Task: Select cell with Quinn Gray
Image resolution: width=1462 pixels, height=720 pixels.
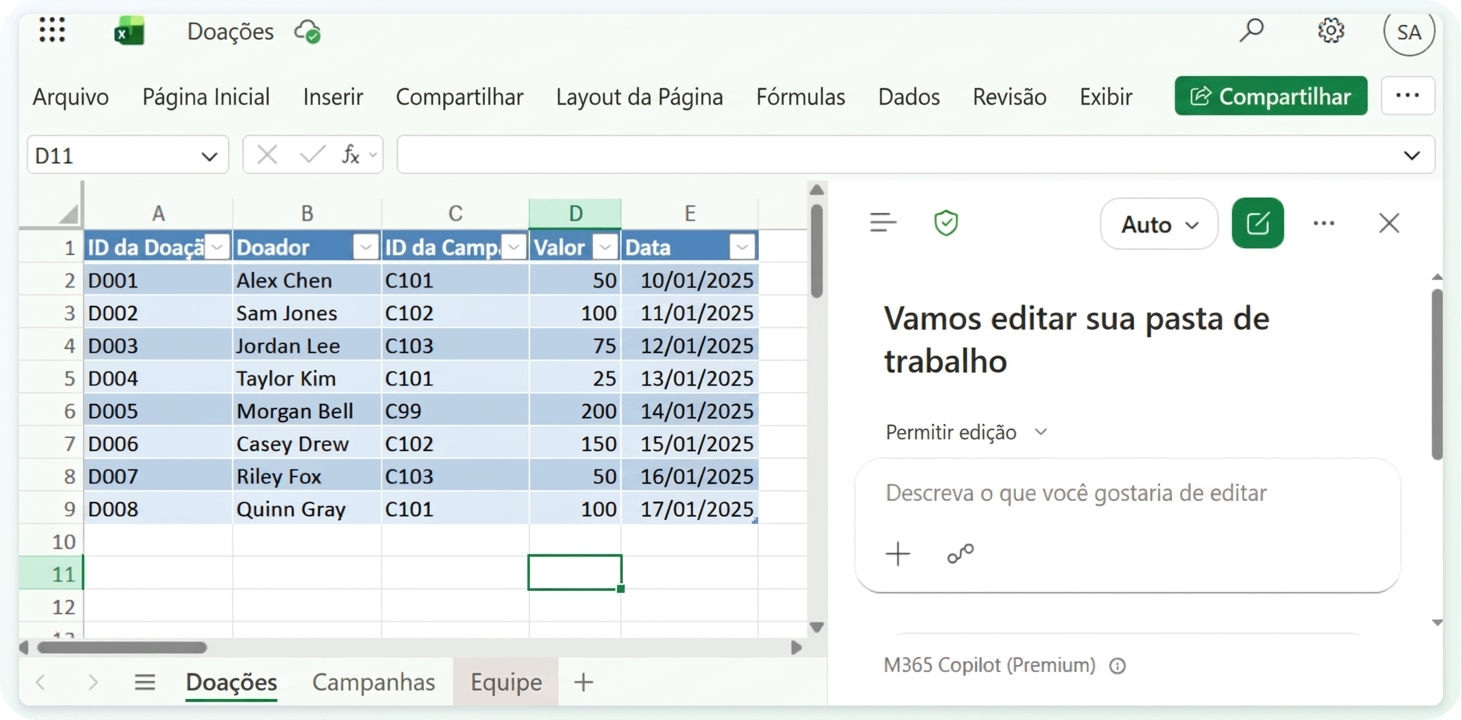Action: click(x=307, y=509)
